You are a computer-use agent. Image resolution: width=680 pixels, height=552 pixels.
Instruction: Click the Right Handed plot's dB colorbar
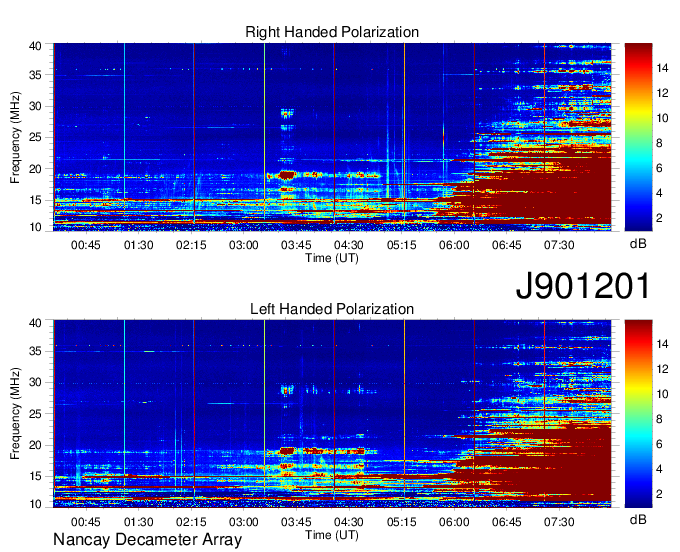coord(638,137)
